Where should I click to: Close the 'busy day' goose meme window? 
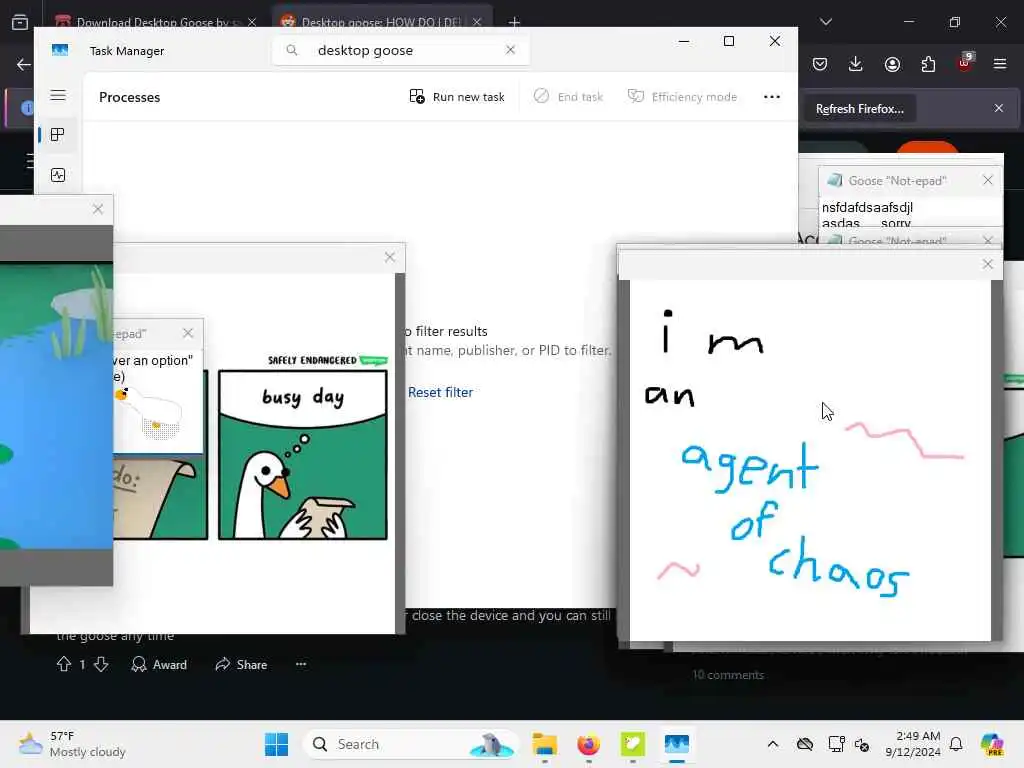pos(390,257)
